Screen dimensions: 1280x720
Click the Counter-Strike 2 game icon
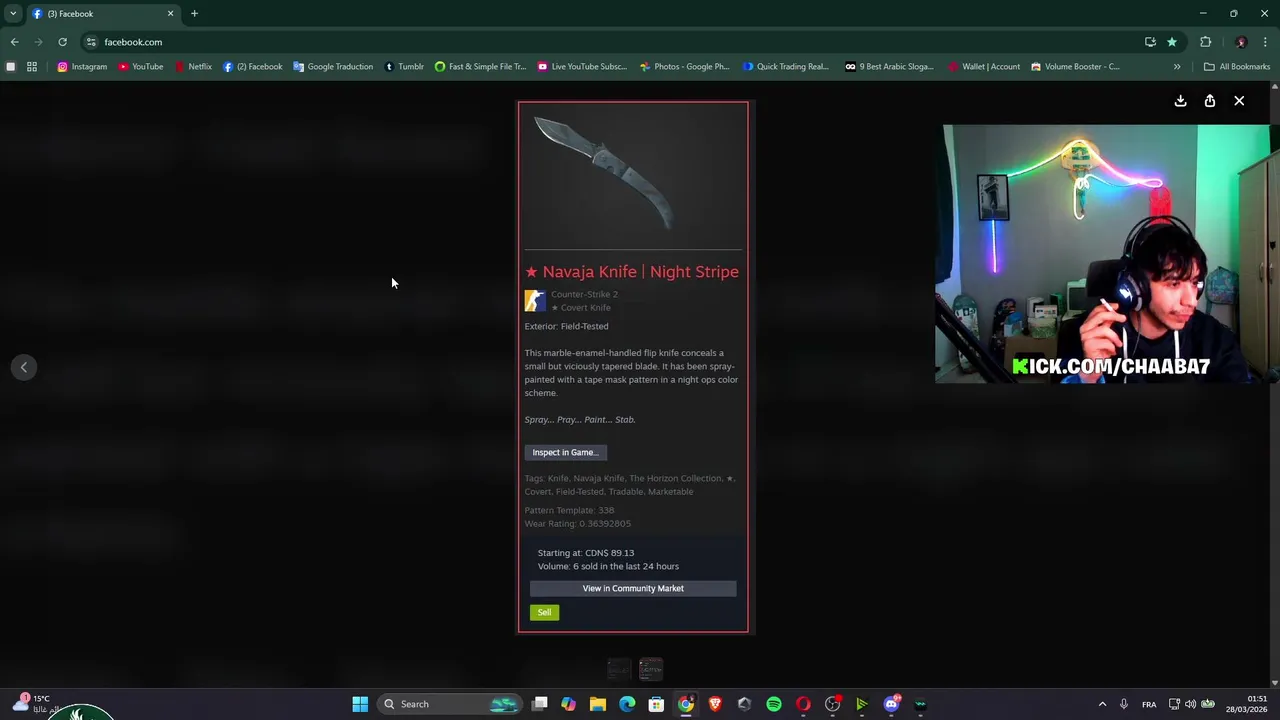pyautogui.click(x=535, y=301)
